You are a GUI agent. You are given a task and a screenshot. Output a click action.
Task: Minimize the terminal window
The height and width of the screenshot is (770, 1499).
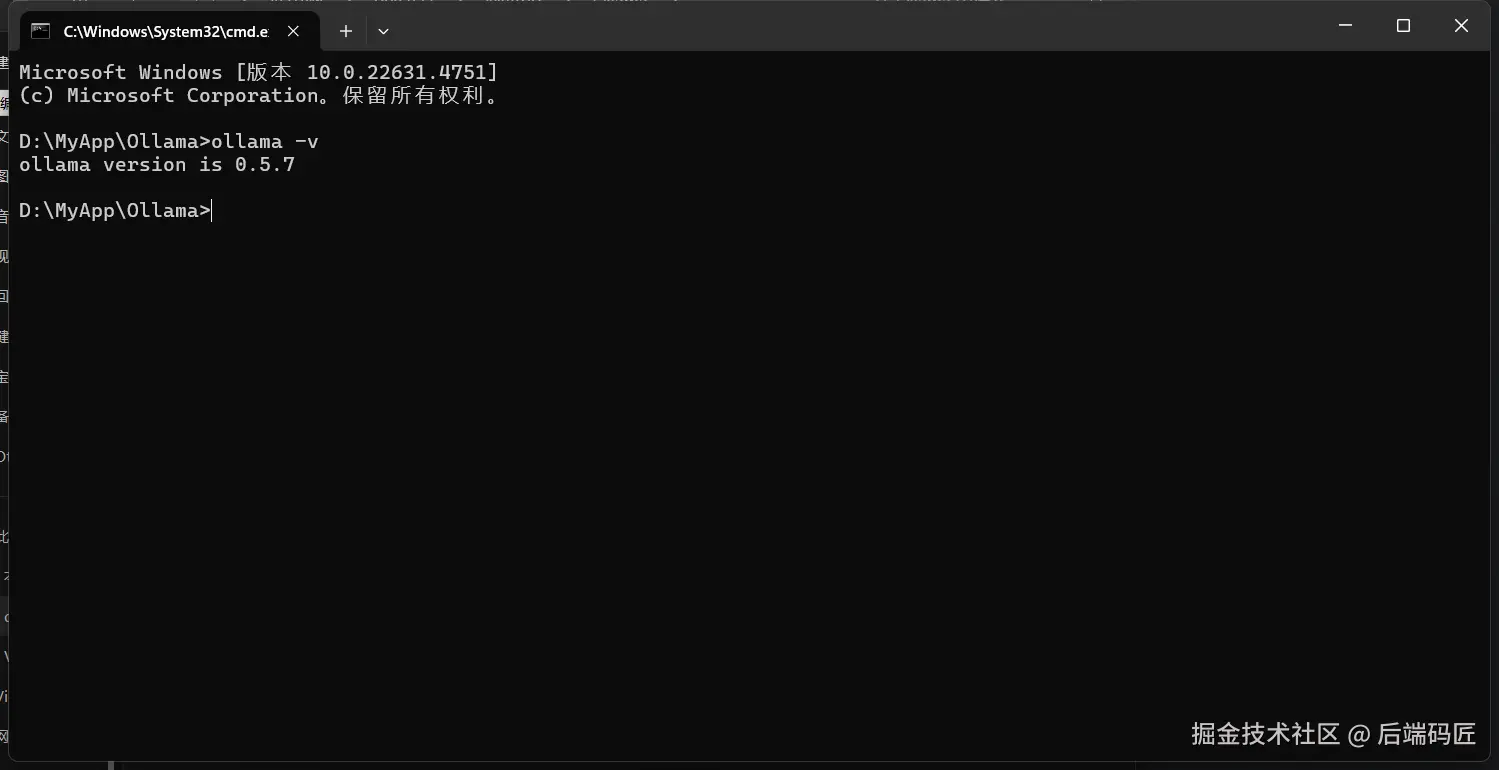[x=1345, y=26]
